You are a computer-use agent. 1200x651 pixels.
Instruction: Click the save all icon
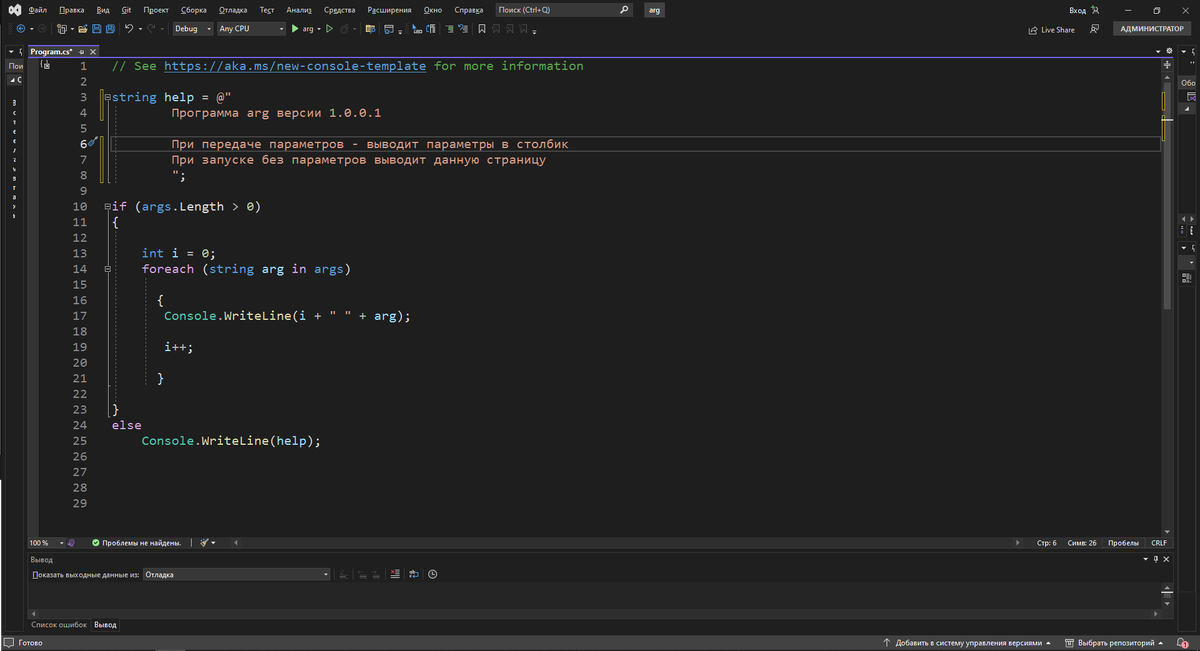110,29
